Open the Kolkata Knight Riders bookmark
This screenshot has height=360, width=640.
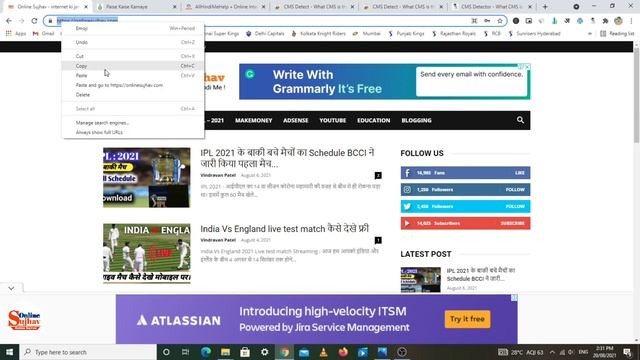(318, 33)
